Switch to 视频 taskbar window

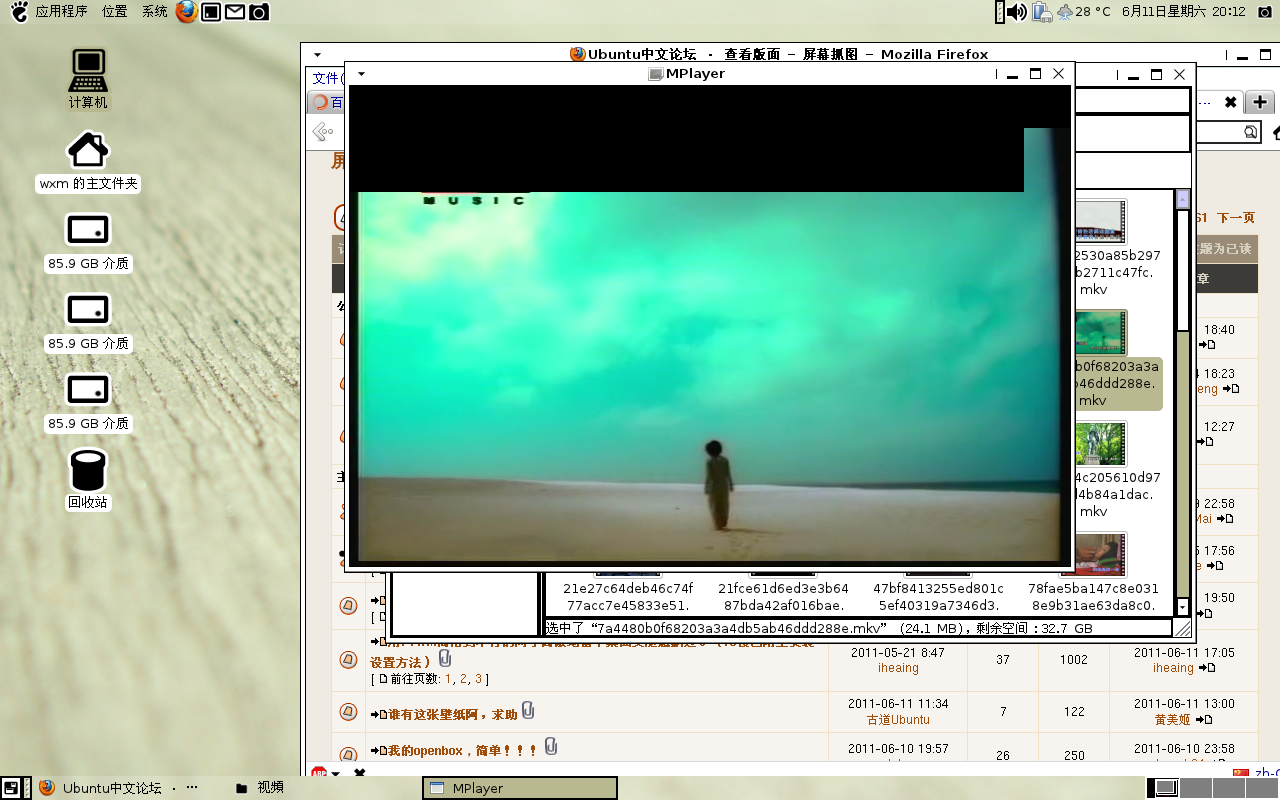coord(260,788)
